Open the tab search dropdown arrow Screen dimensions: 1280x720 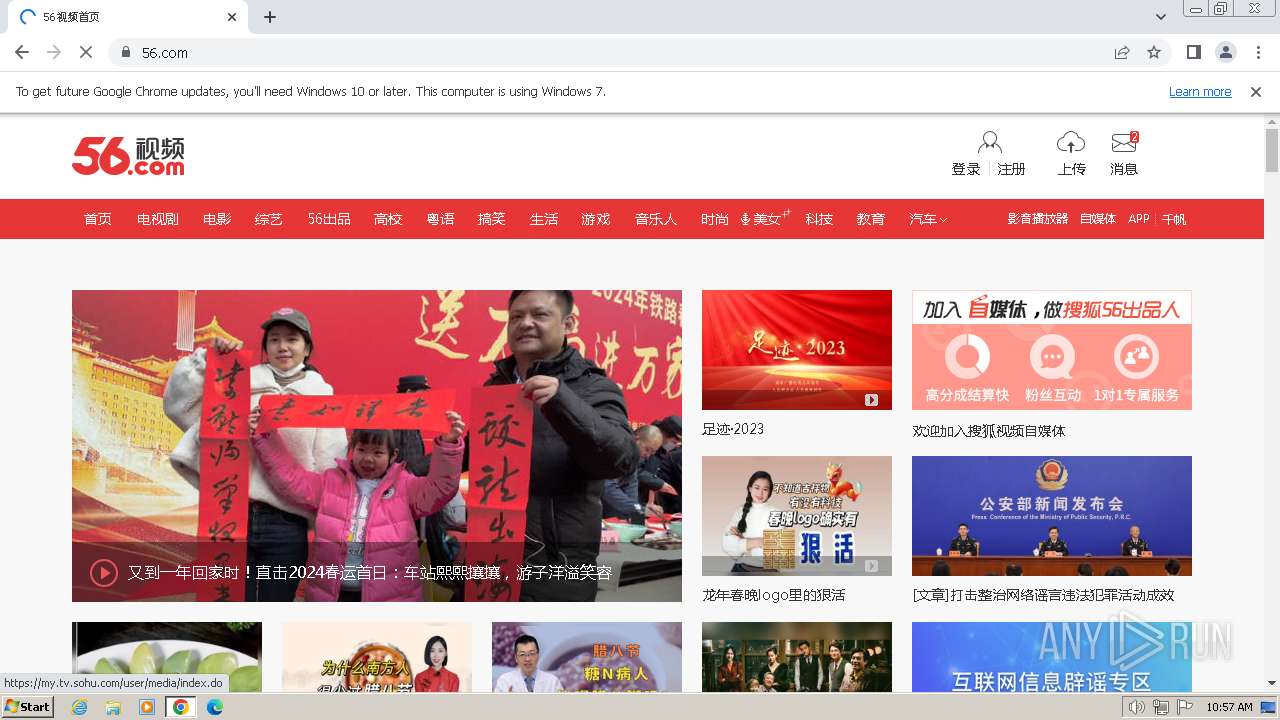(1161, 17)
